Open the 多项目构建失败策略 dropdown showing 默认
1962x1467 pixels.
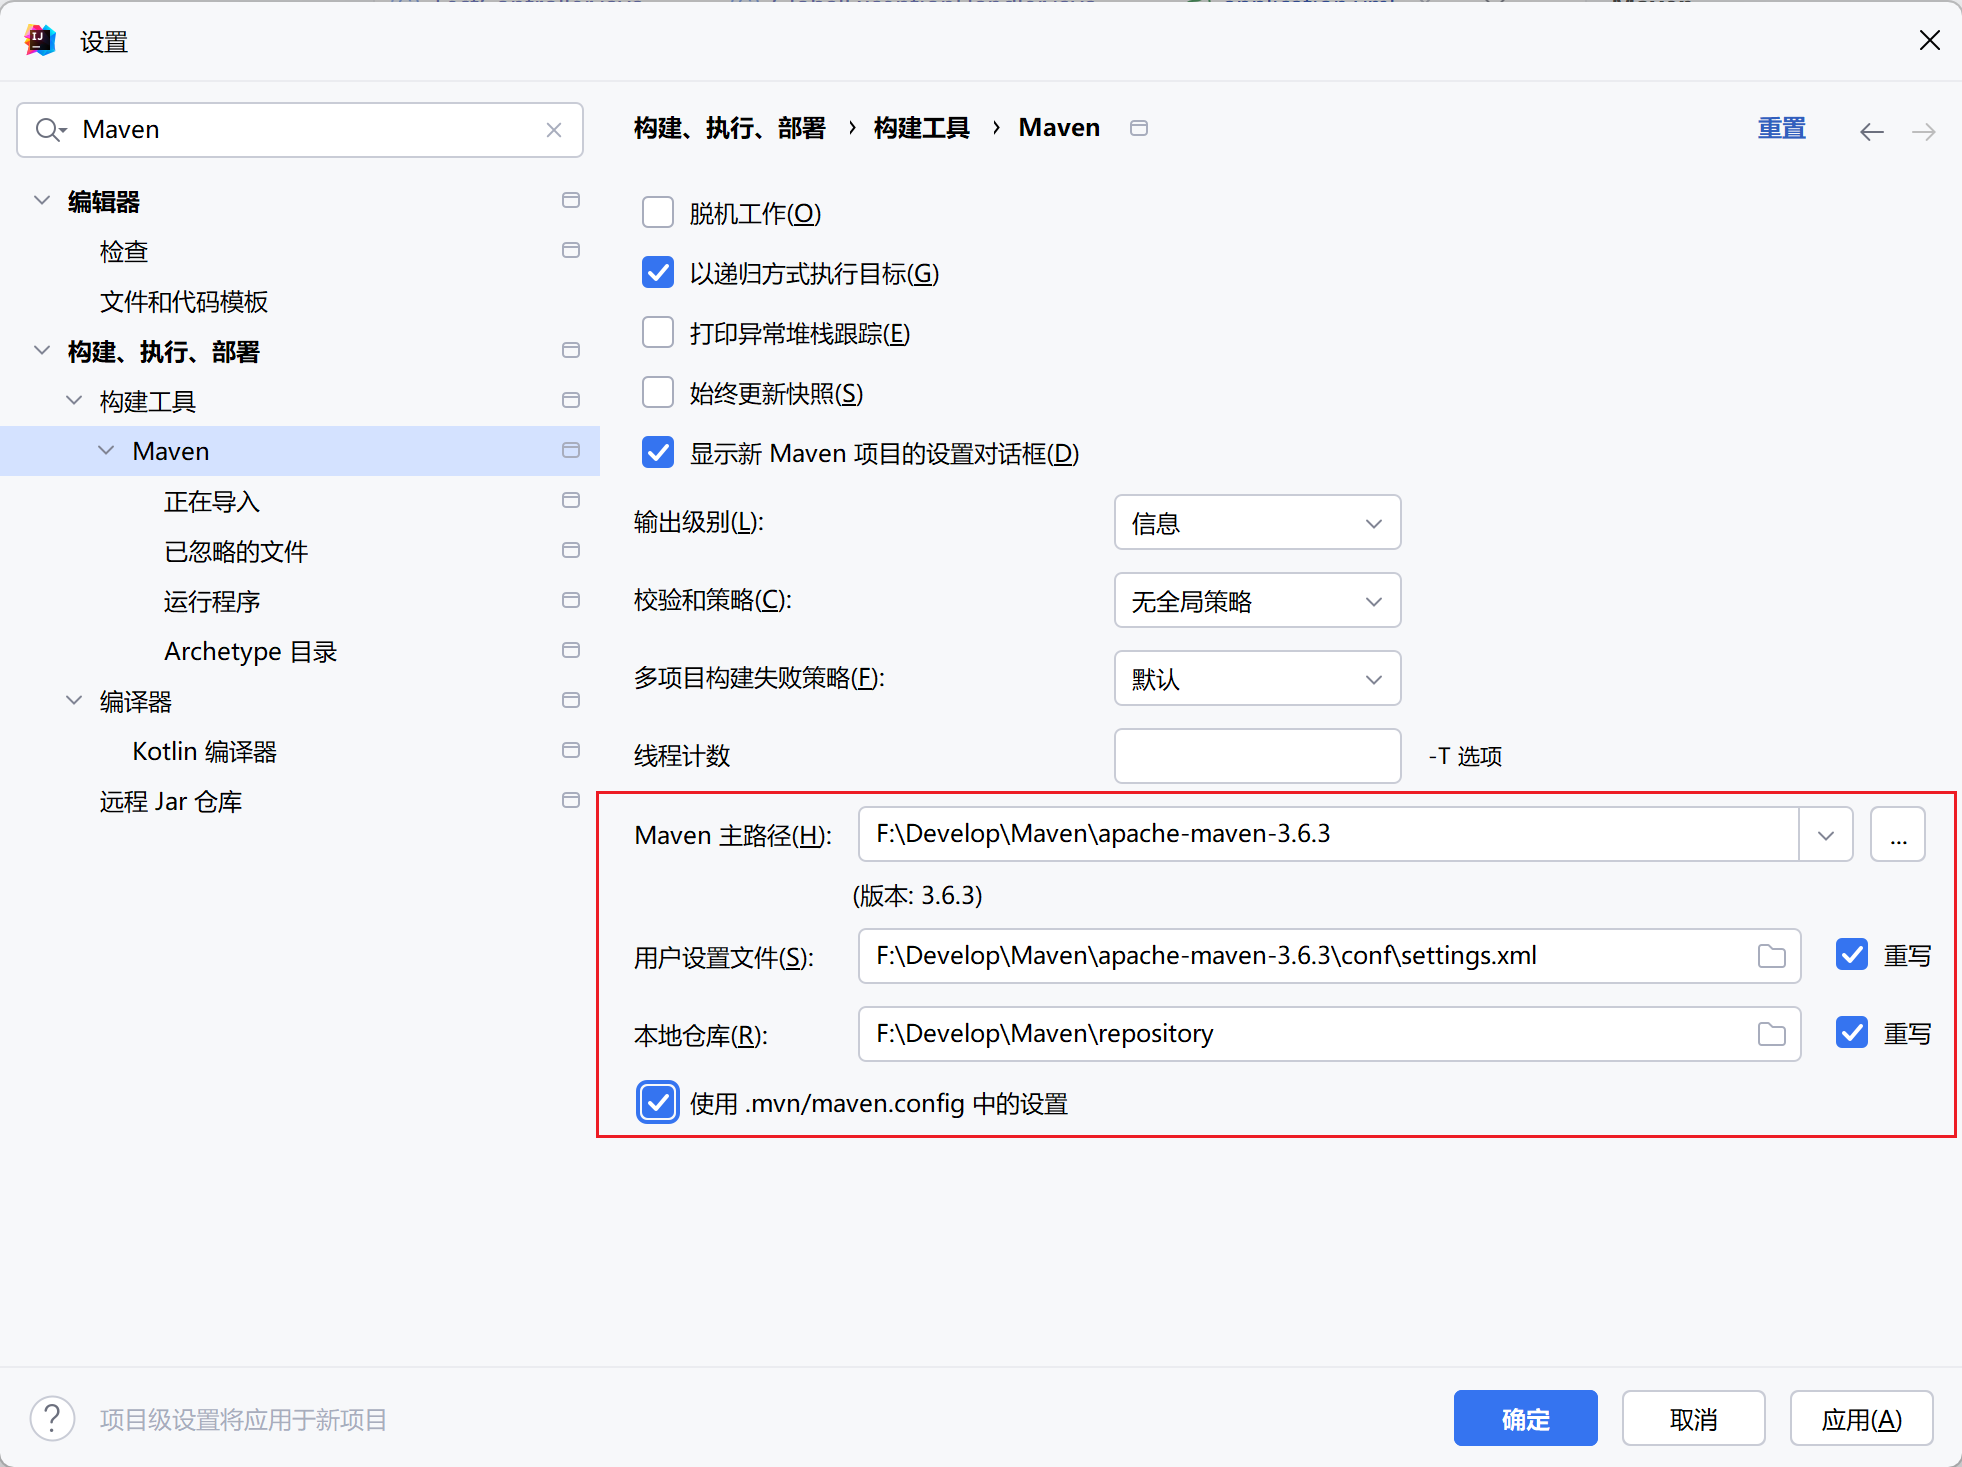1257,678
